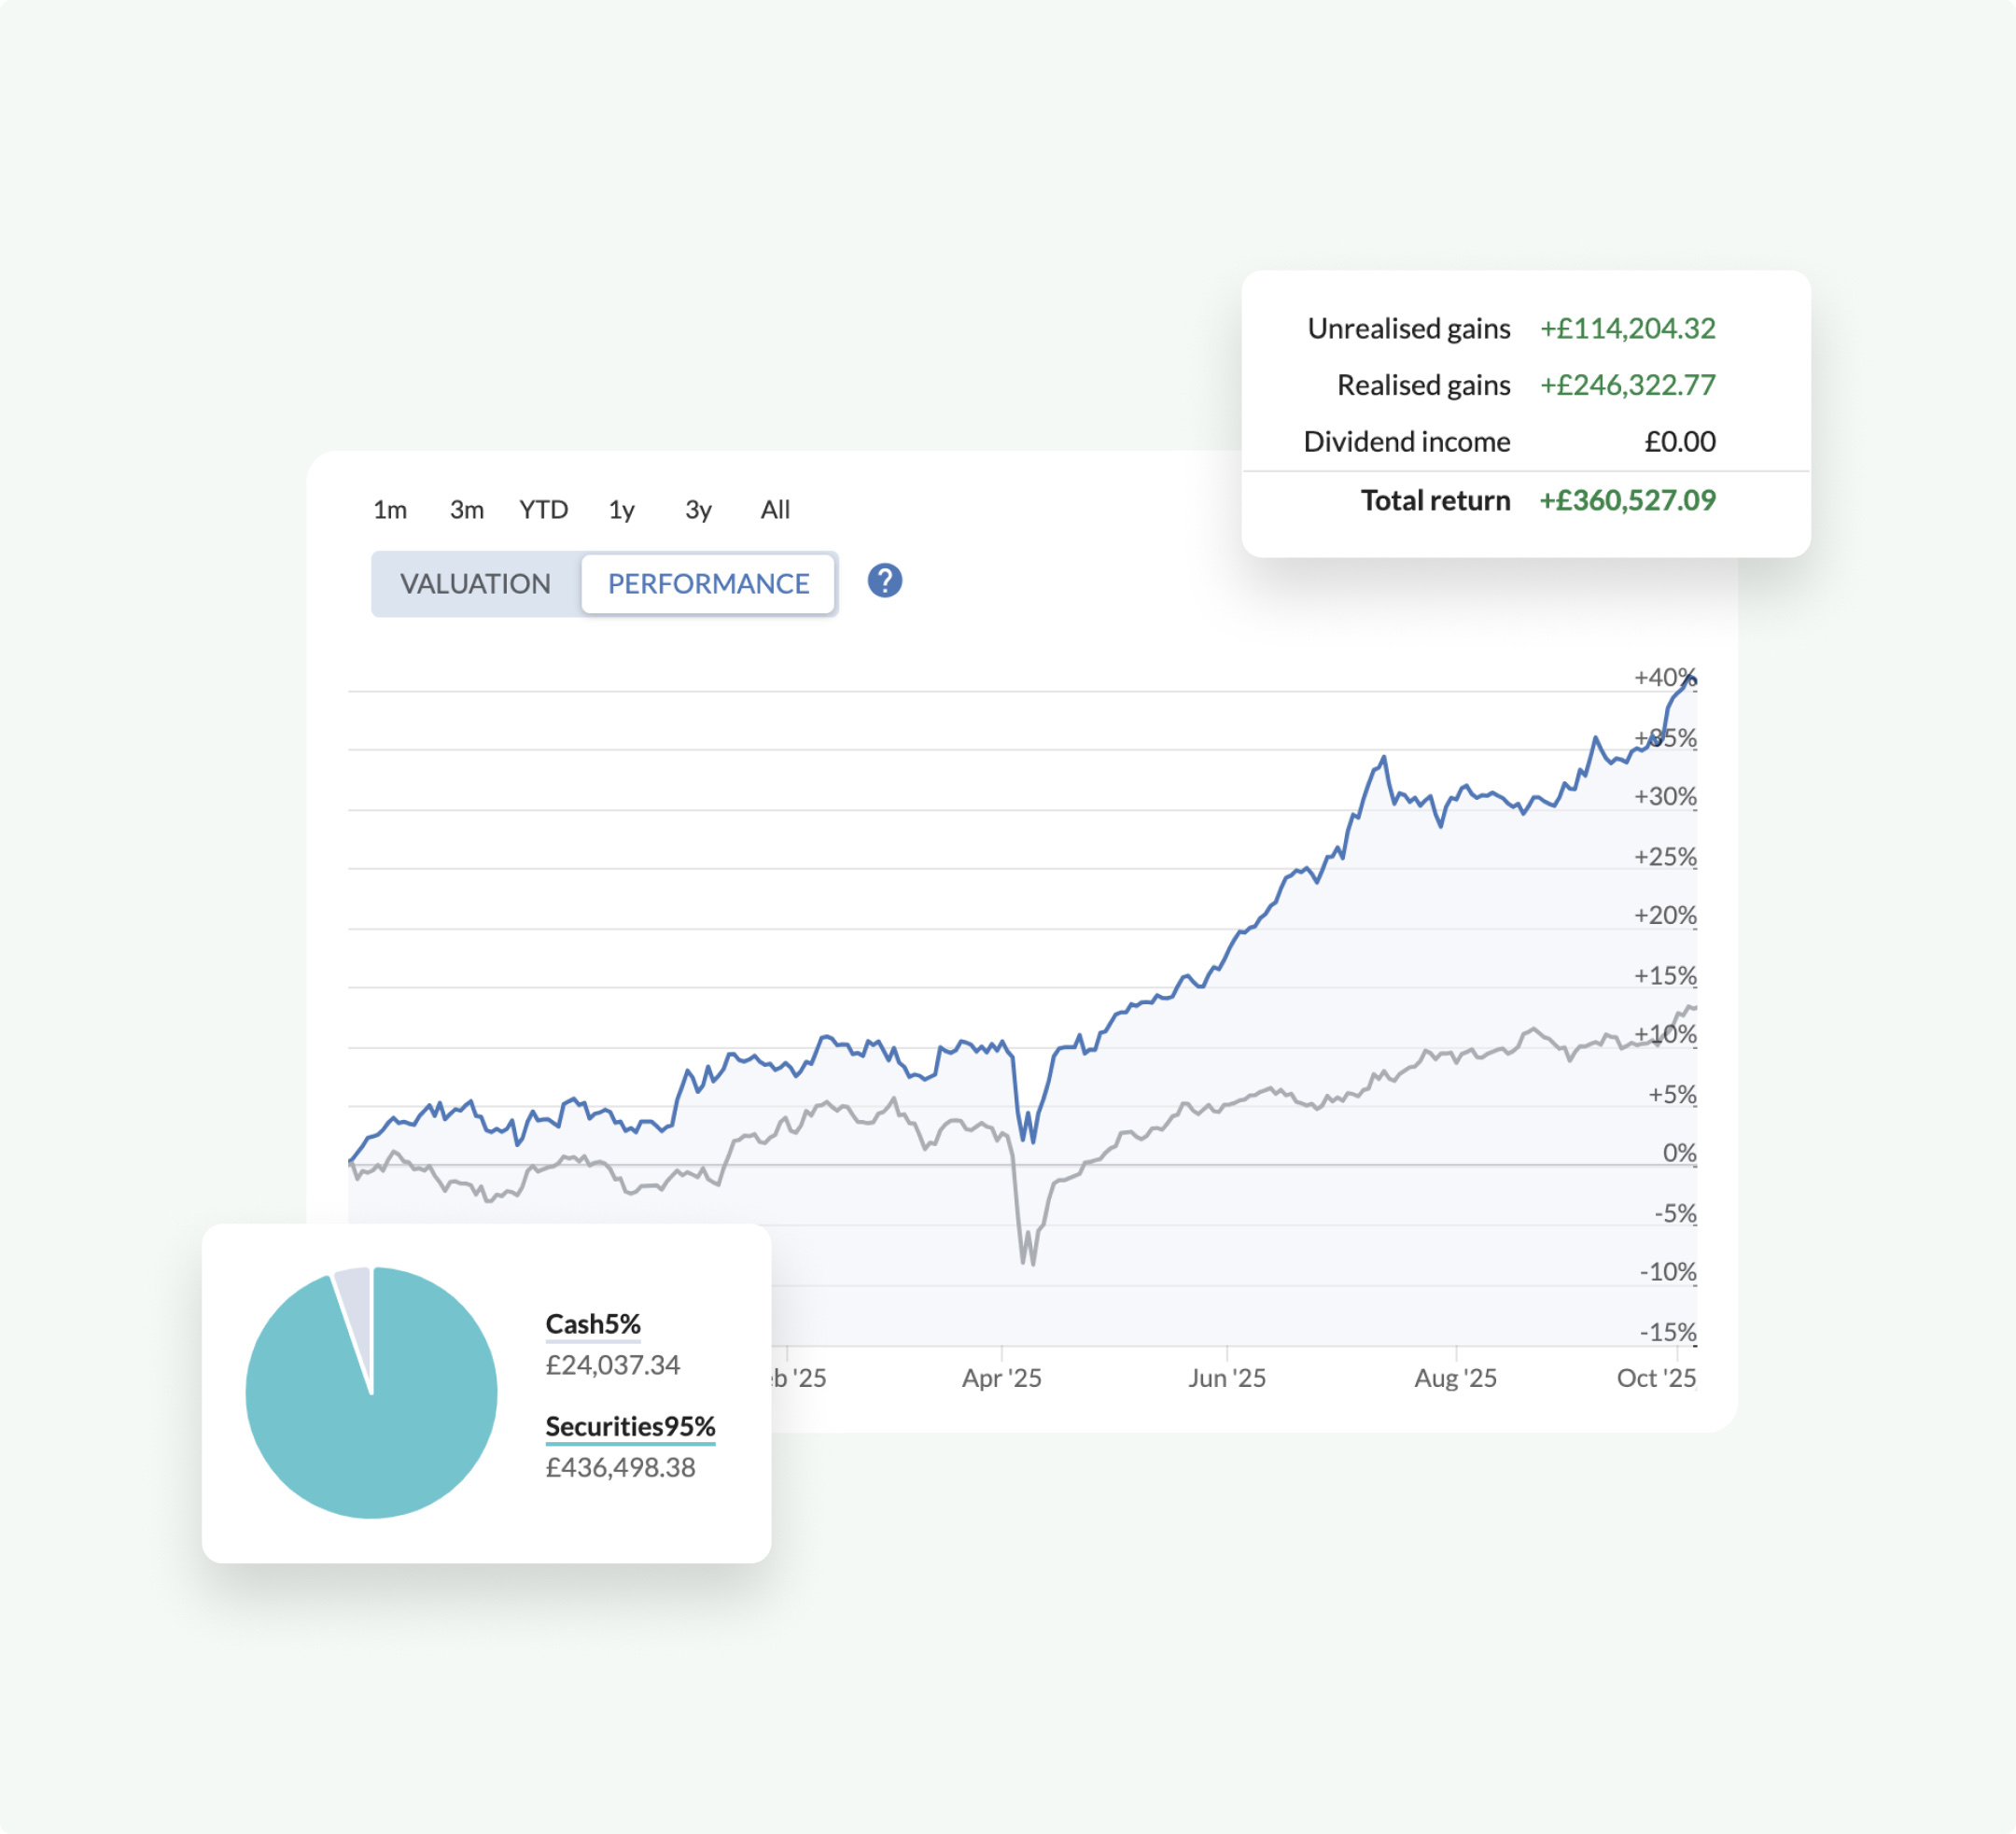
Task: Select the 3y time range
Action: pyautogui.click(x=697, y=510)
